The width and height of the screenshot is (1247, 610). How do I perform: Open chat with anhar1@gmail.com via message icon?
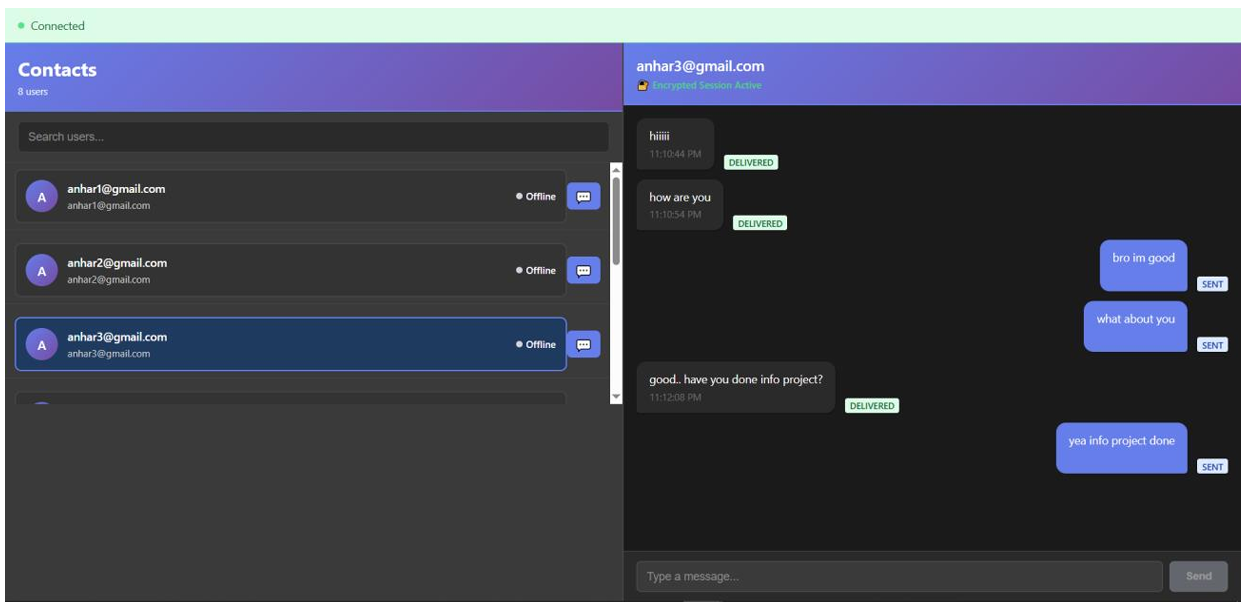(x=583, y=197)
